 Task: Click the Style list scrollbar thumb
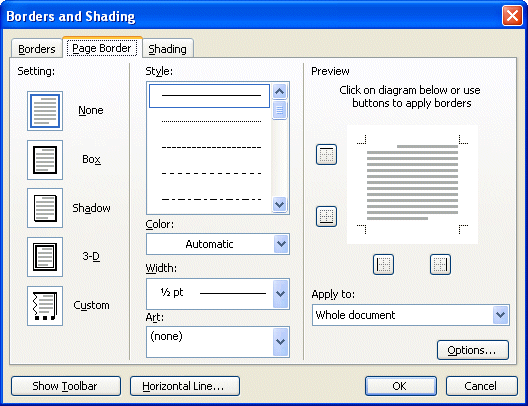(280, 110)
